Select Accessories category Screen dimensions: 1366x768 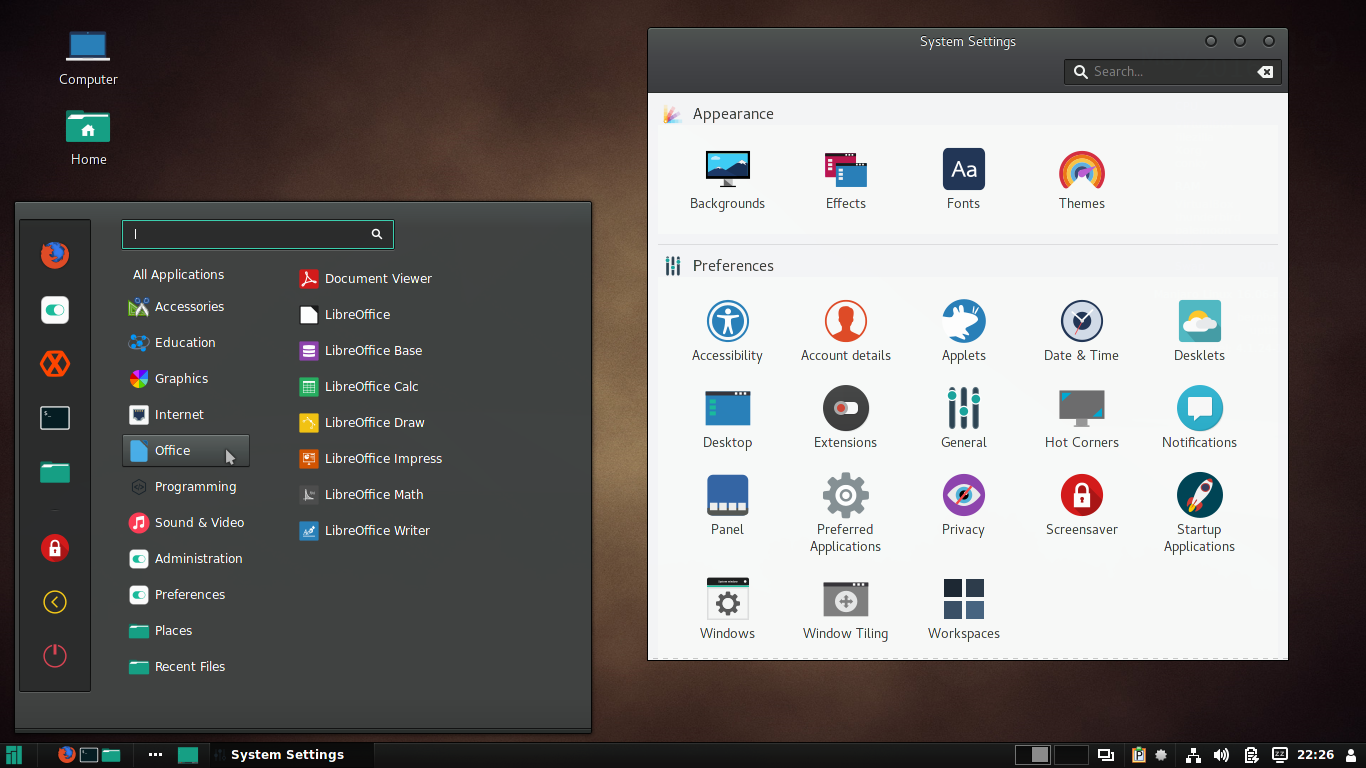point(186,307)
